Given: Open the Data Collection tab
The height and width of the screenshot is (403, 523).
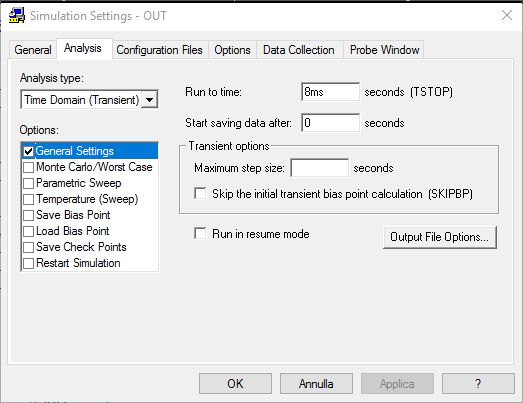Looking at the screenshot, I should point(299,50).
